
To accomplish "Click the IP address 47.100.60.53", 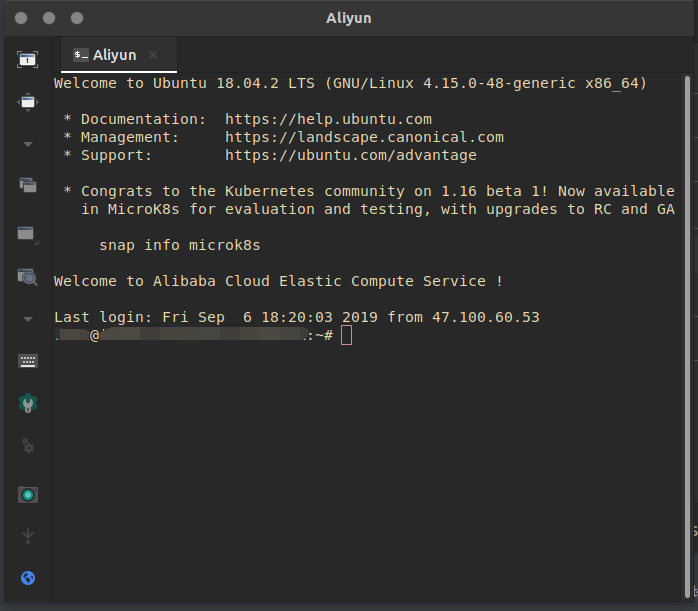I will point(486,317).
